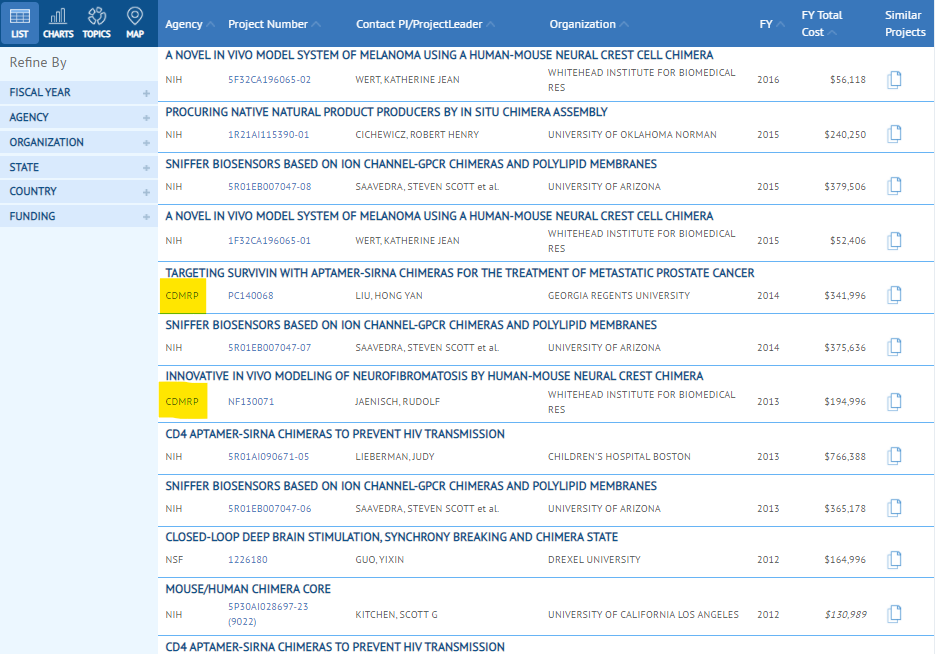The width and height of the screenshot is (935, 654).
Task: Sort by Contact PI/ProjectLeader column
Action: 425,24
